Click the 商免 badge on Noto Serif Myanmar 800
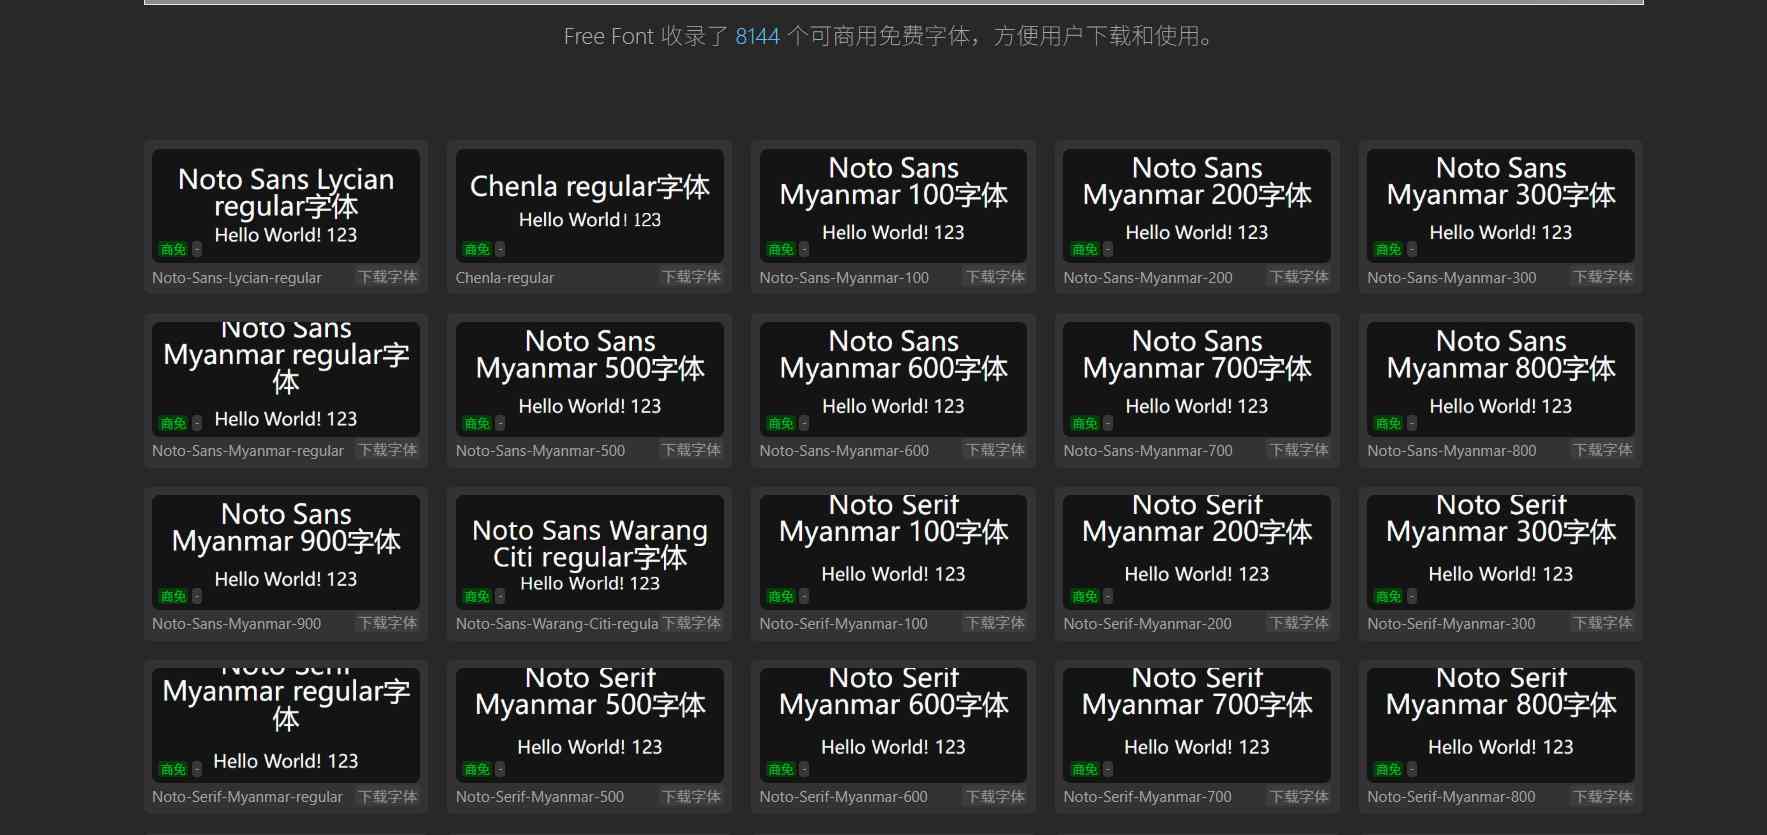The width and height of the screenshot is (1767, 835). [1388, 770]
